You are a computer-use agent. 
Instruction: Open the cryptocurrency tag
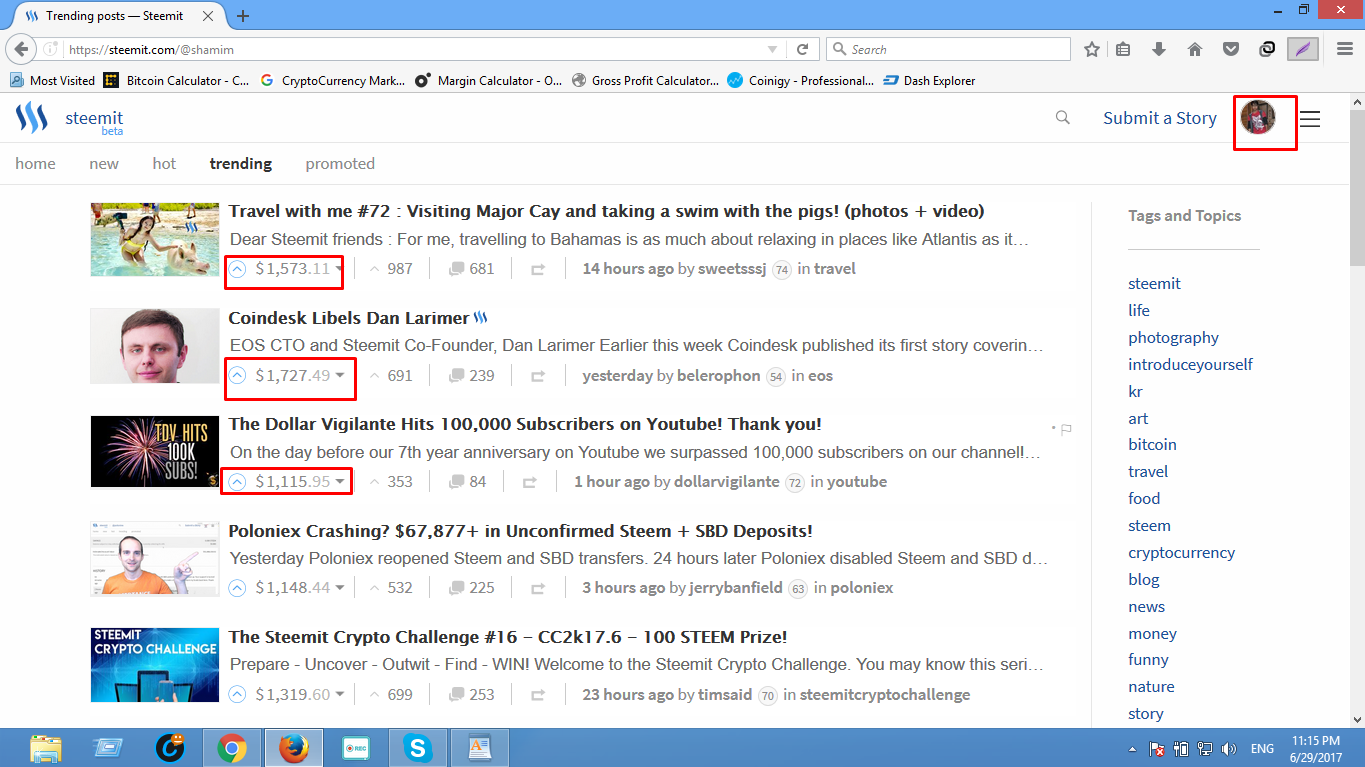coord(1181,552)
